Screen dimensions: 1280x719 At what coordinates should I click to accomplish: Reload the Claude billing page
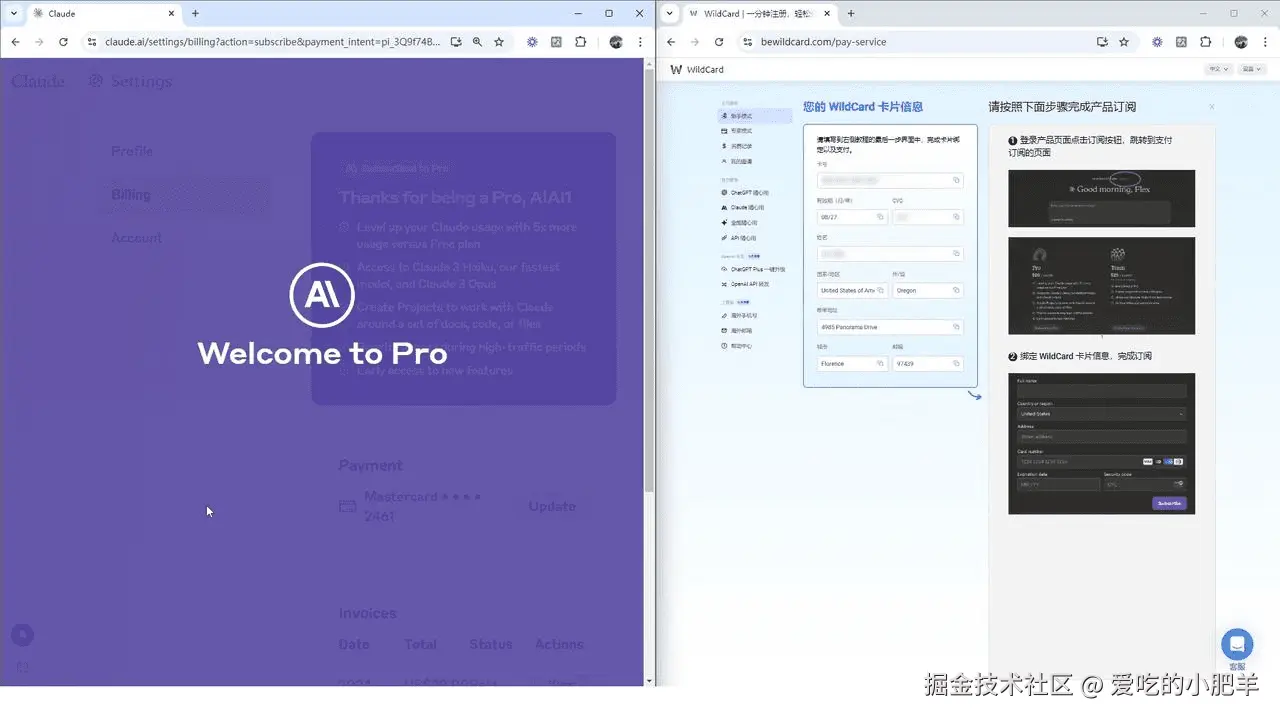tap(63, 42)
